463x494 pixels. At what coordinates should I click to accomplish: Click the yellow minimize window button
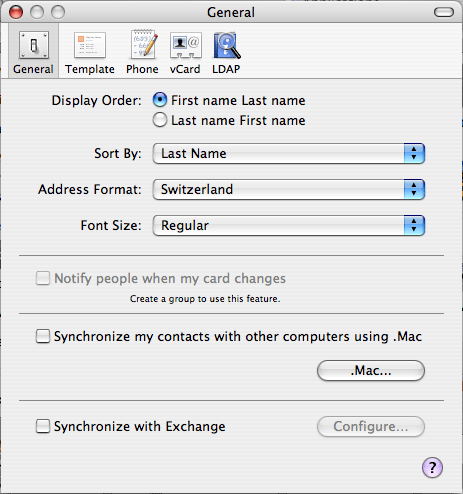[37, 12]
